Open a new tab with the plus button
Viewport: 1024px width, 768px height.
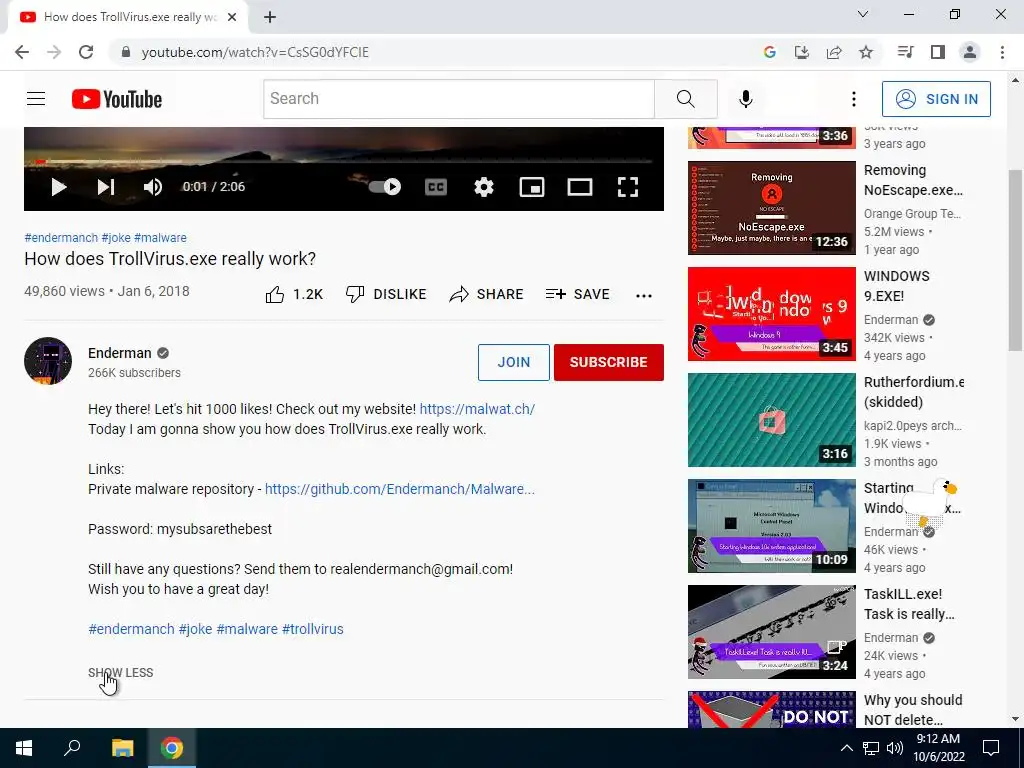click(x=270, y=17)
